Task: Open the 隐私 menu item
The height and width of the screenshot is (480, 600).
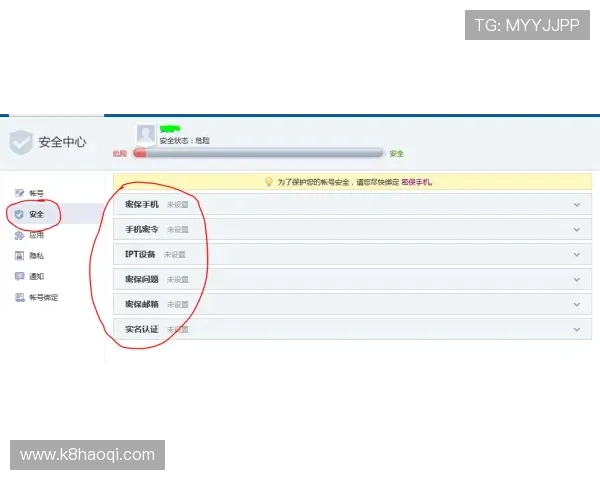Action: click(x=36, y=256)
